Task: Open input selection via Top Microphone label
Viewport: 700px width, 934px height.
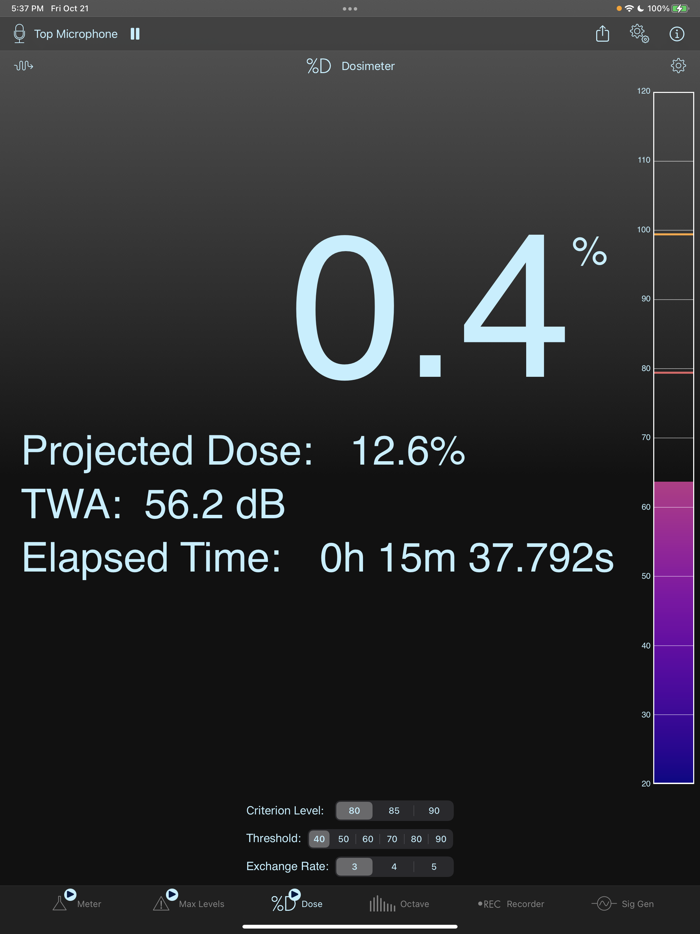Action: pyautogui.click(x=76, y=33)
